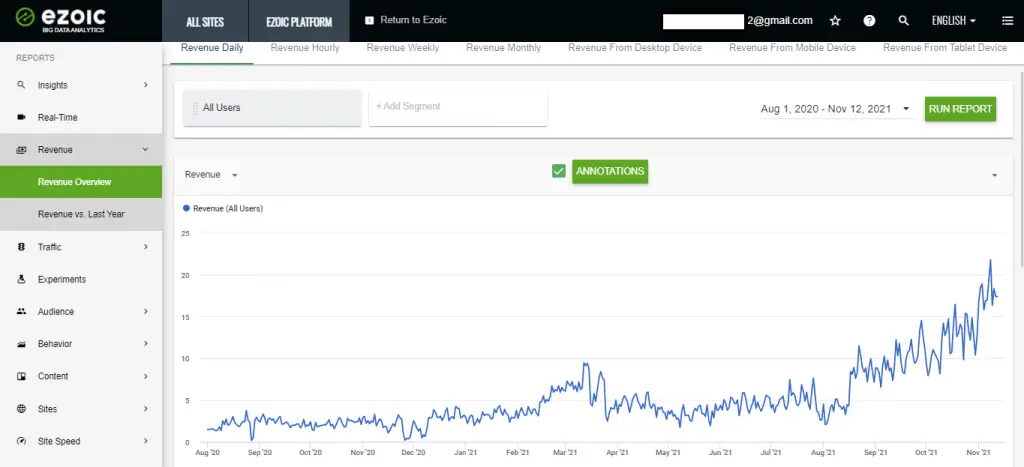Open Revenue From Tablet Device tab

945,48
